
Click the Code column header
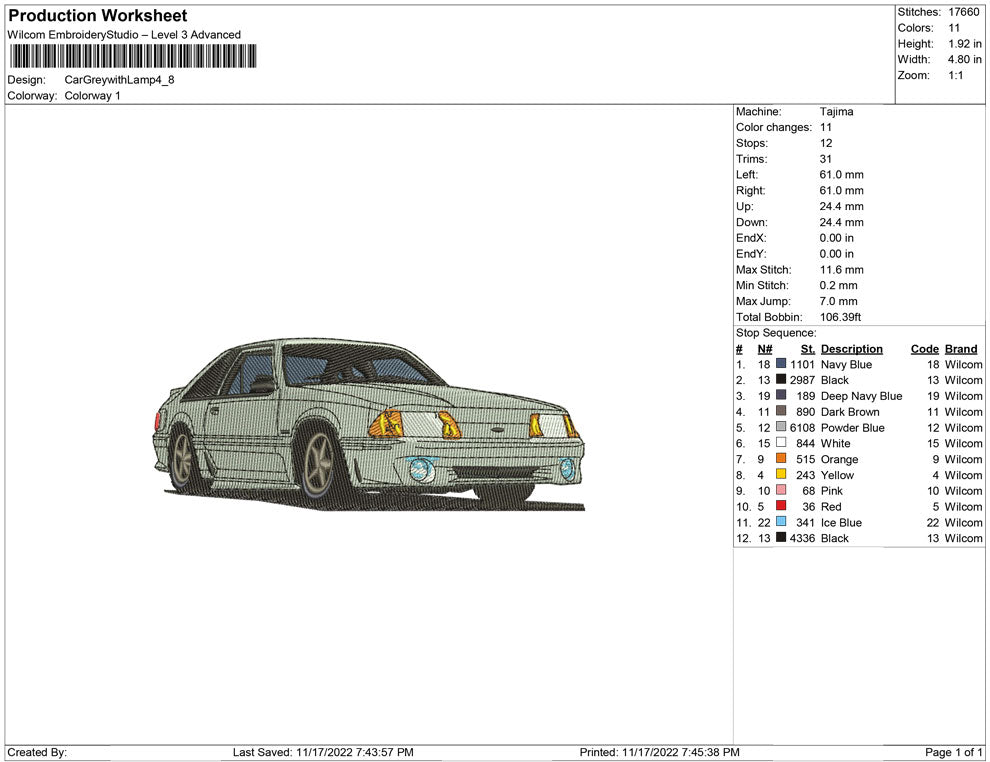click(x=924, y=349)
